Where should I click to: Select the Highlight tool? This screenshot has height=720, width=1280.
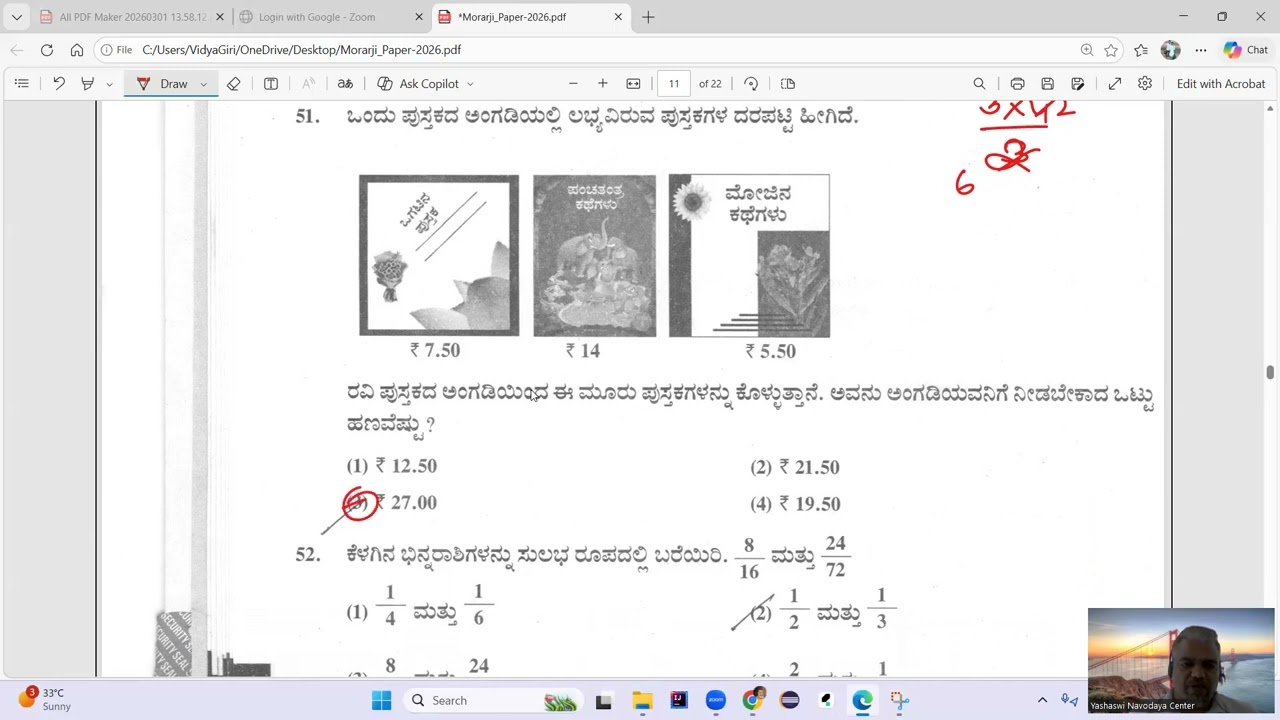click(88, 84)
